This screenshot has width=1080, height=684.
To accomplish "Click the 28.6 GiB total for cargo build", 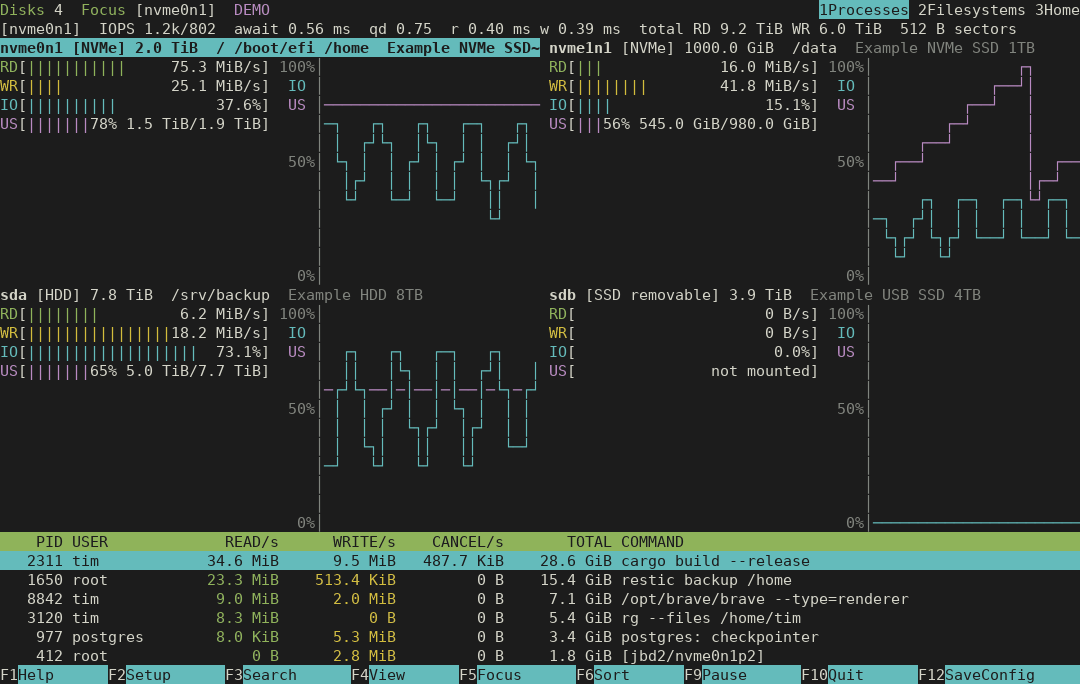I will point(576,561).
